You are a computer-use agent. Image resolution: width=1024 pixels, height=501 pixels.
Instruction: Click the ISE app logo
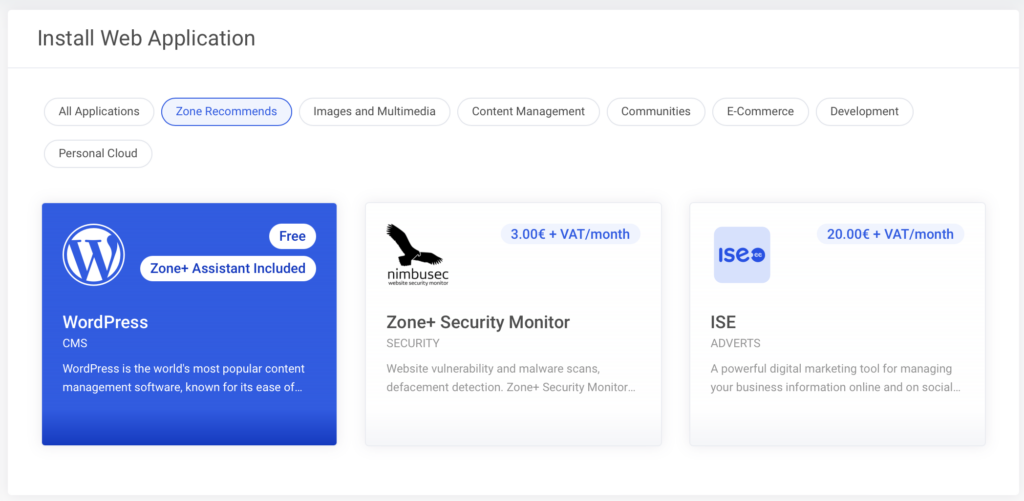click(x=741, y=254)
